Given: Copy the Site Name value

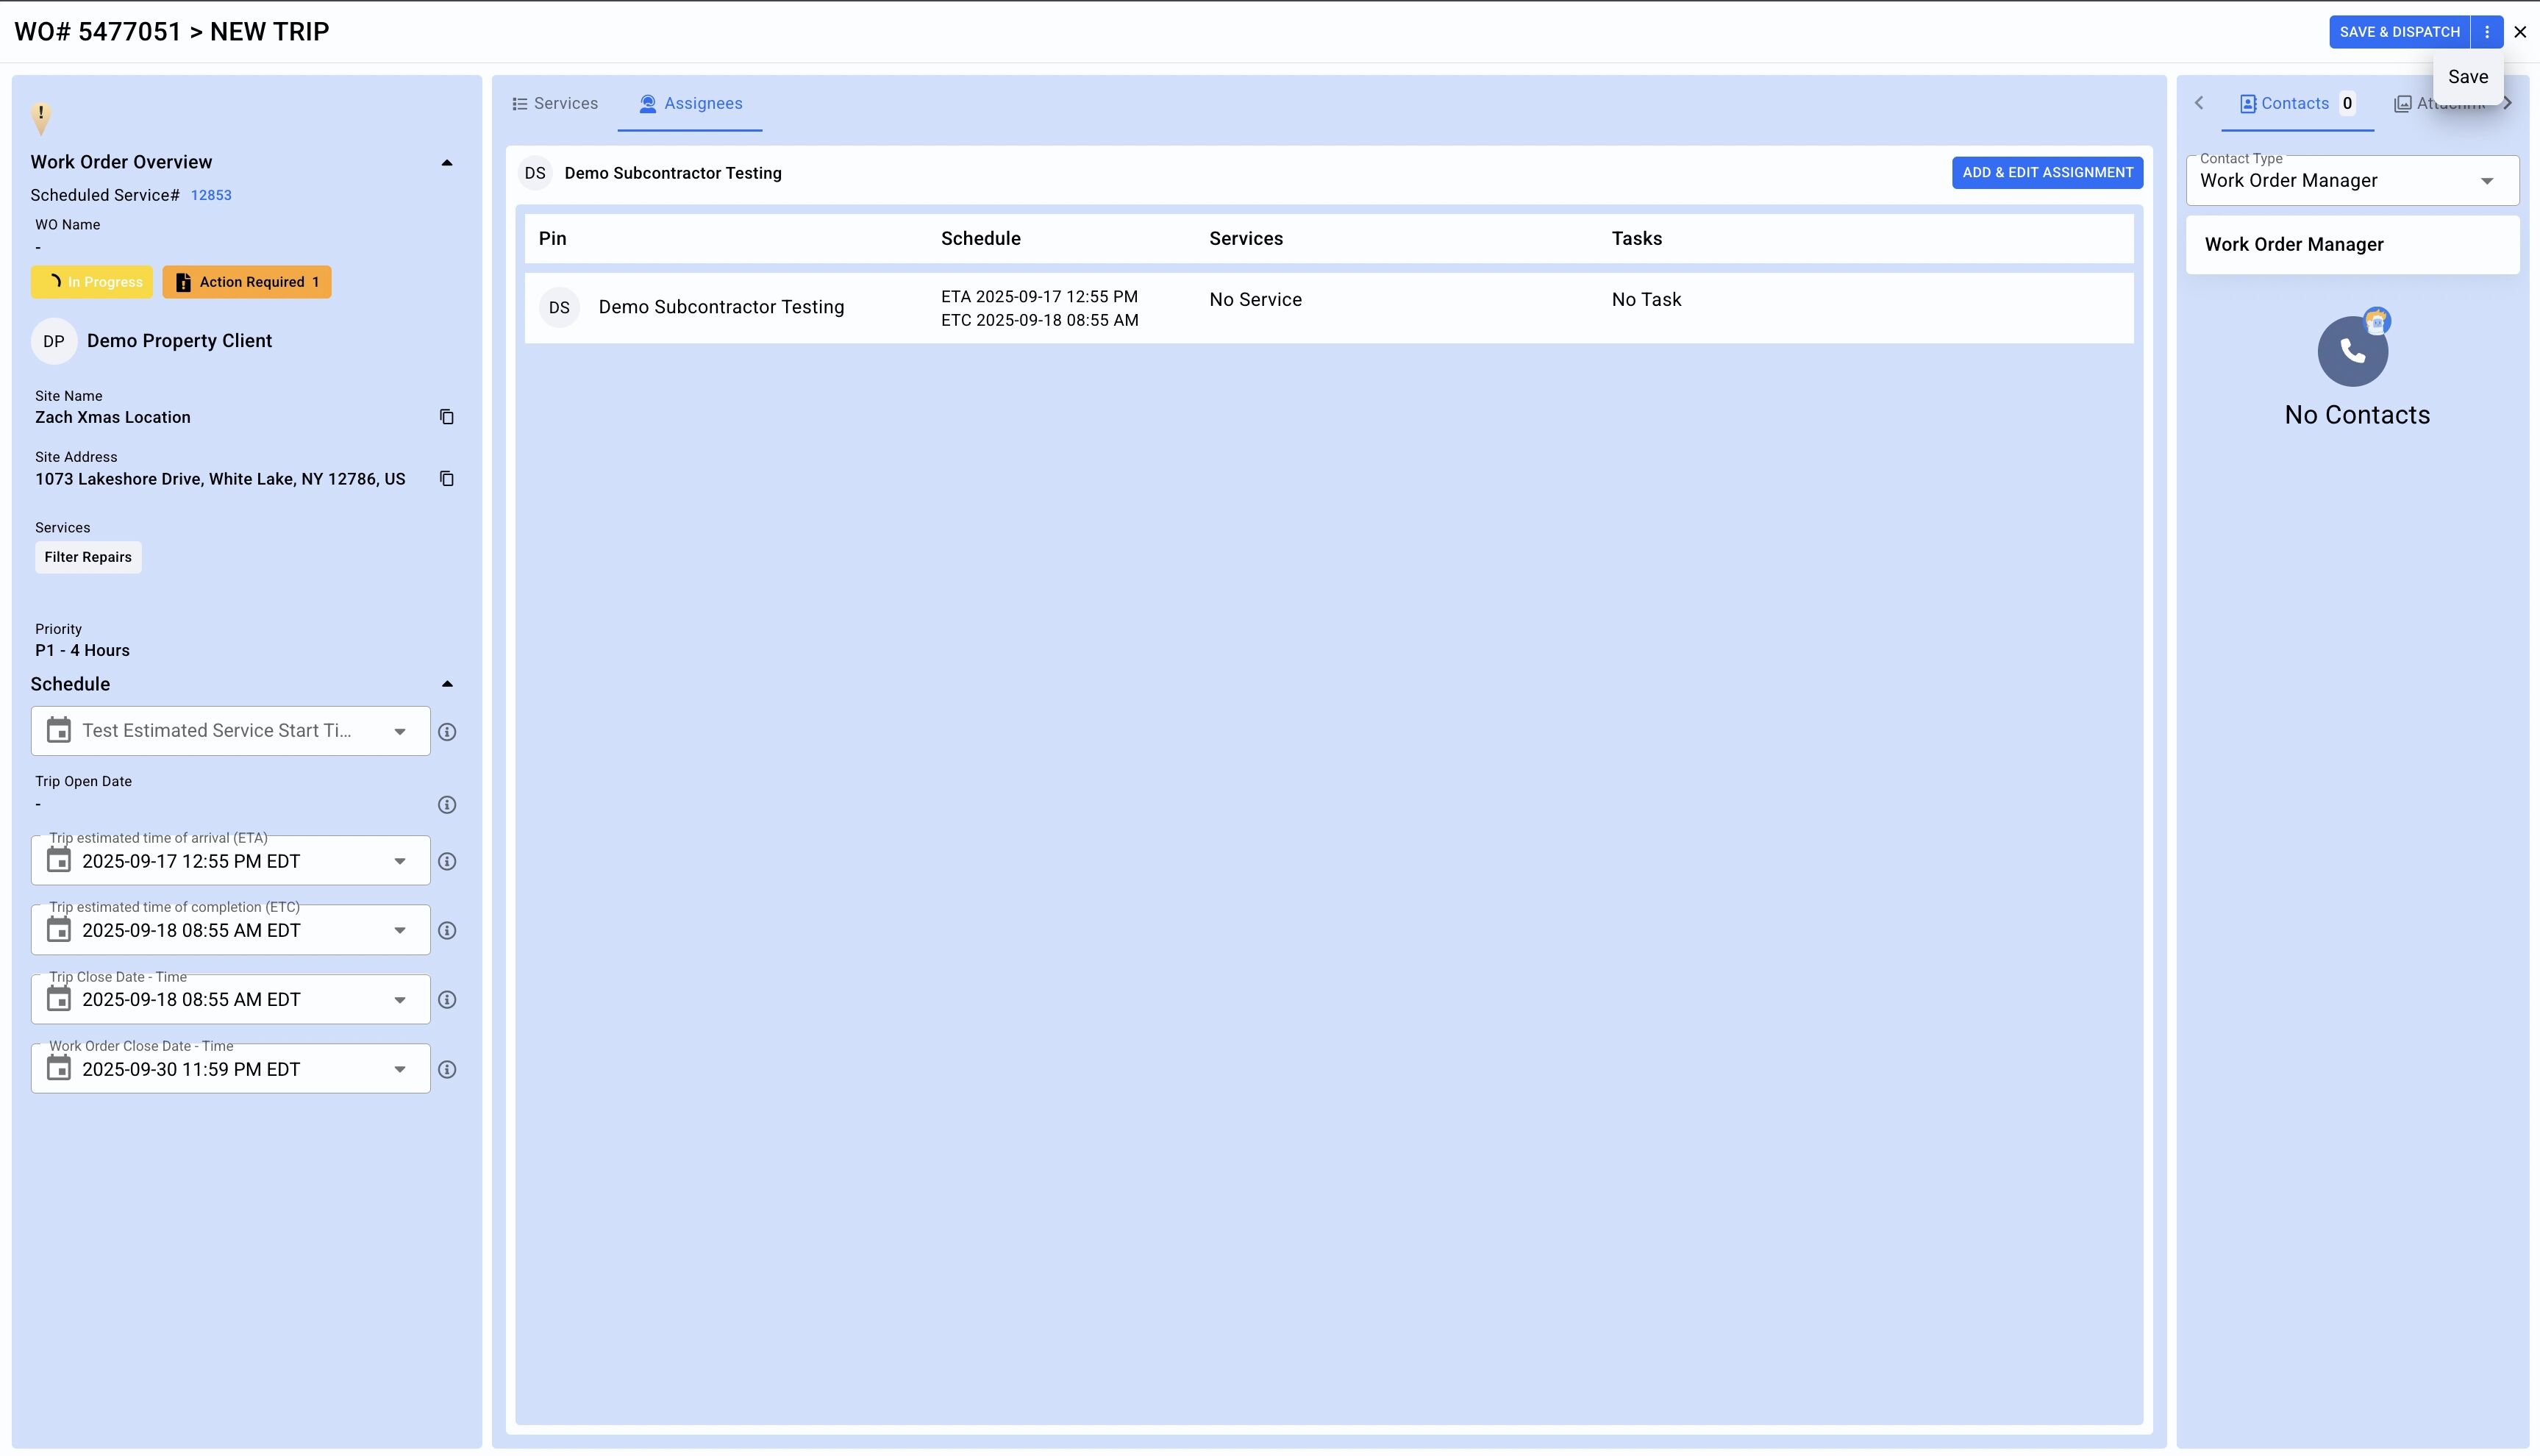Looking at the screenshot, I should (447, 417).
